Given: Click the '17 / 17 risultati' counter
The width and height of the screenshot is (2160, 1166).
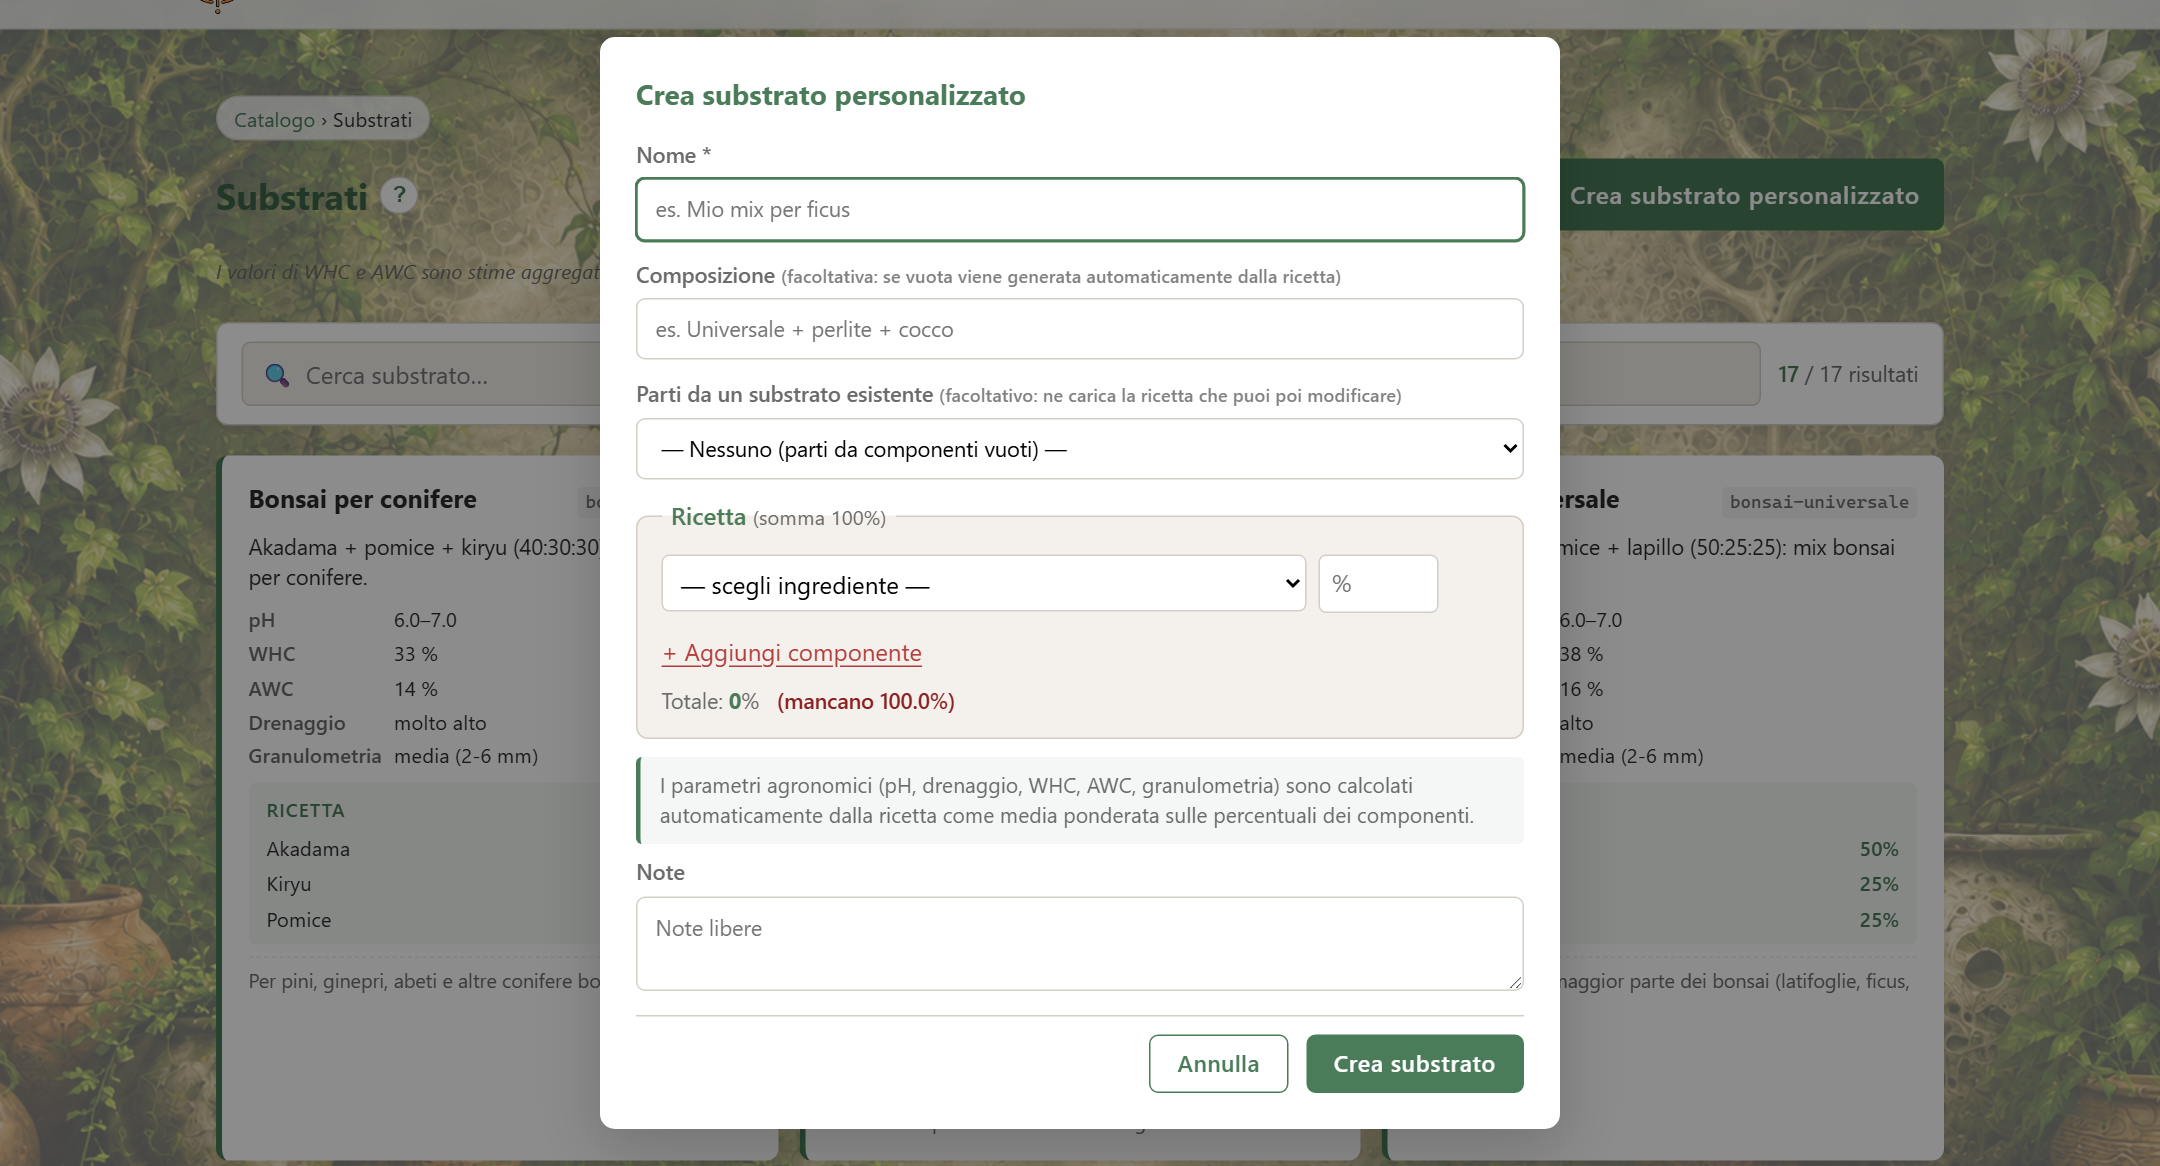Looking at the screenshot, I should click(1848, 375).
